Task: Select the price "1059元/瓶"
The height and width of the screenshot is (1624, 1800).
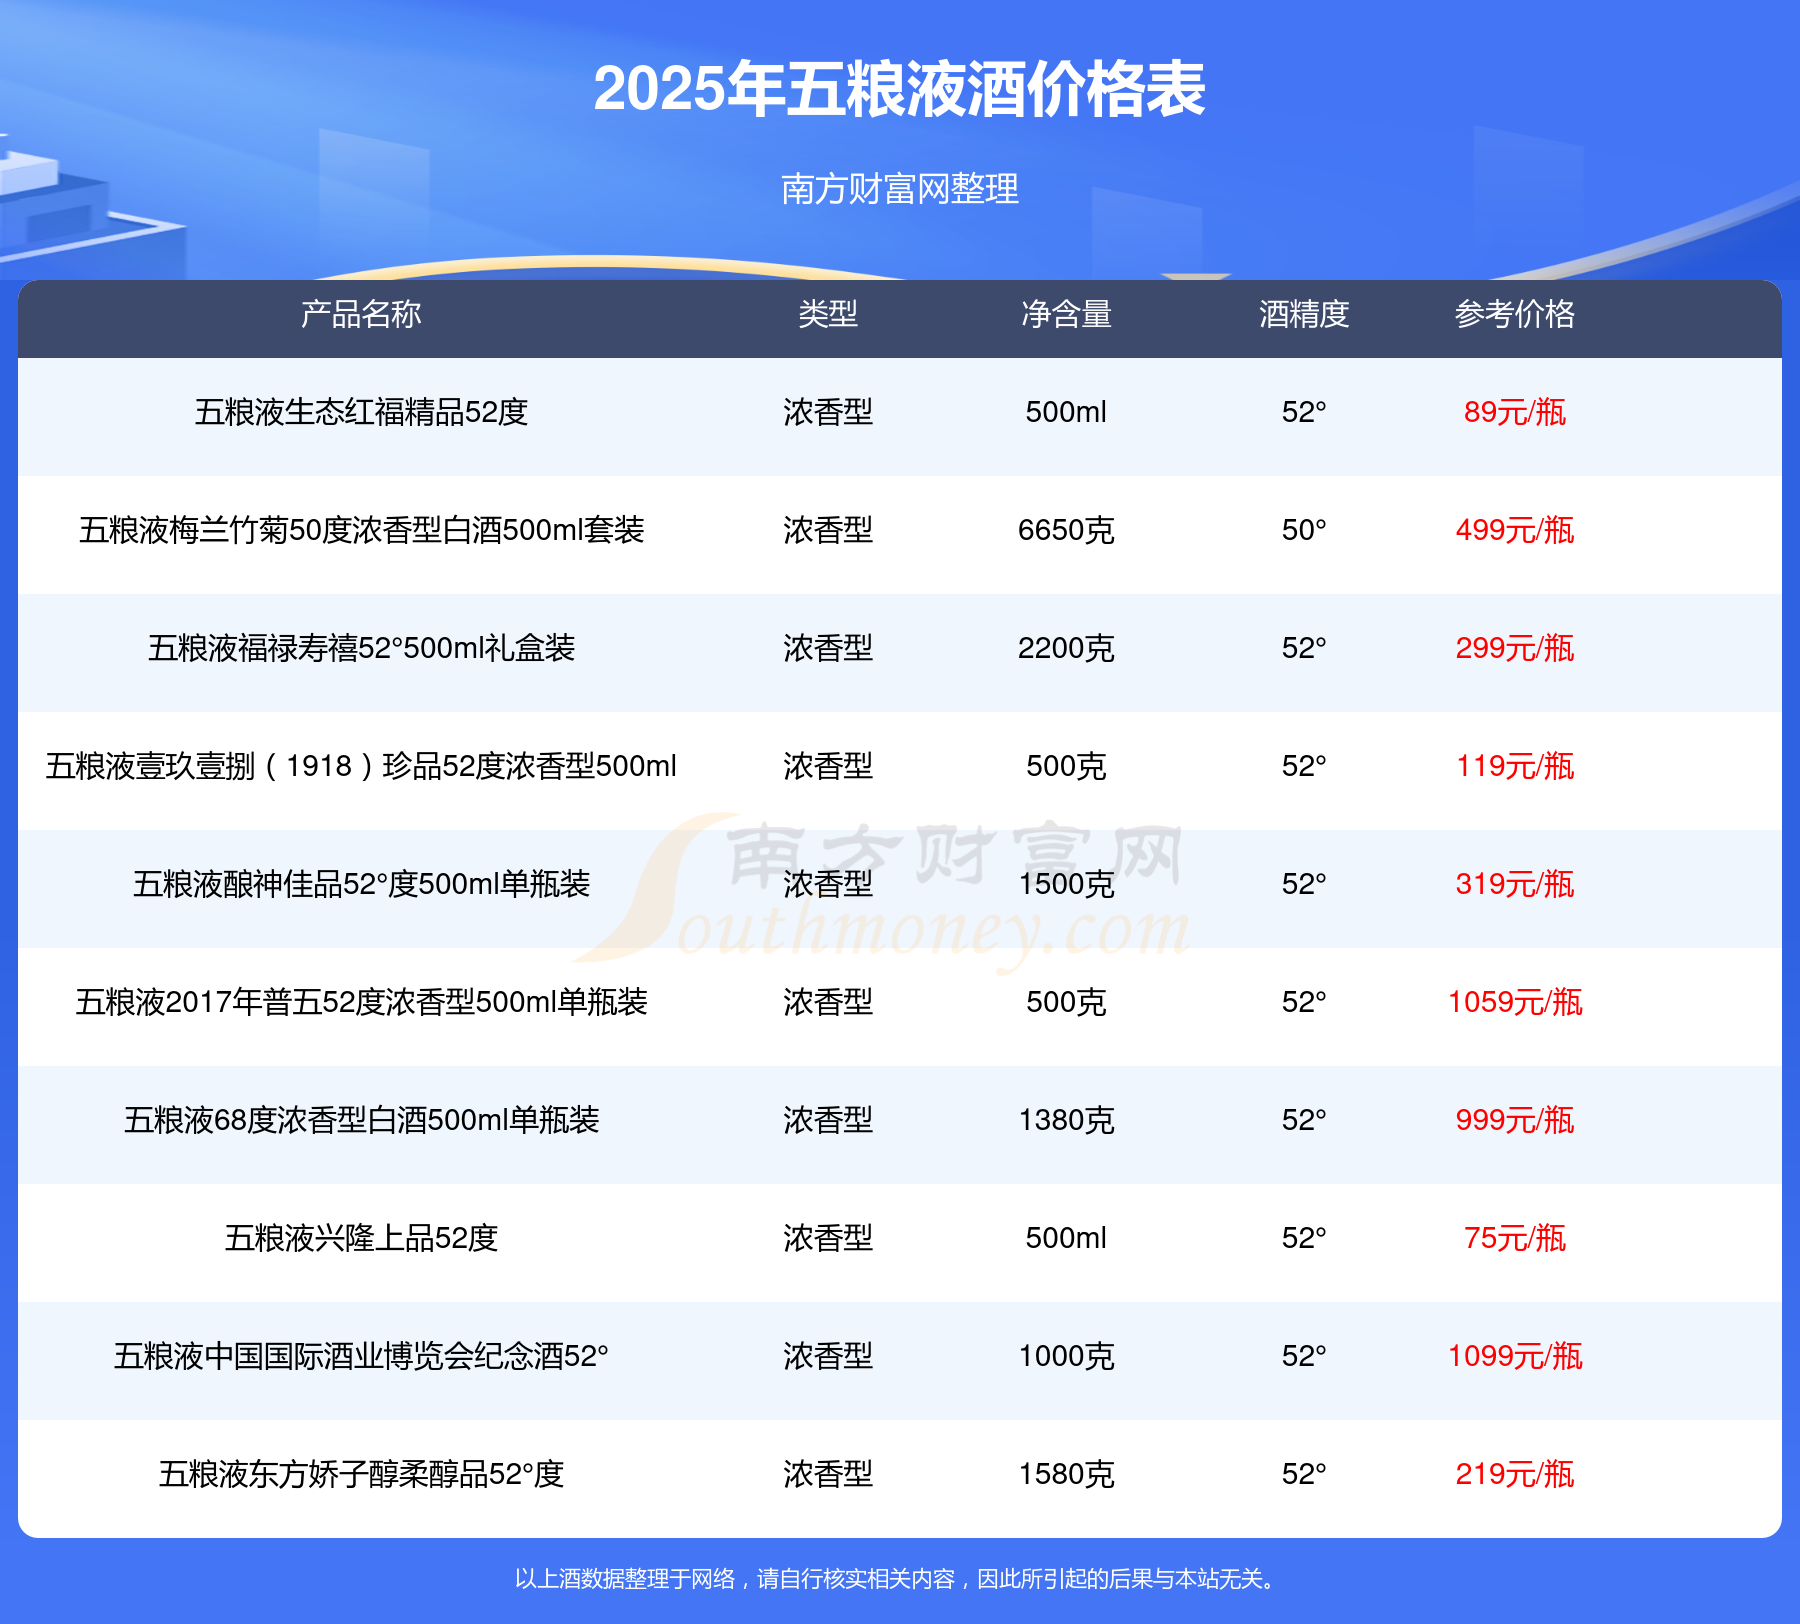Action: point(1515,1002)
